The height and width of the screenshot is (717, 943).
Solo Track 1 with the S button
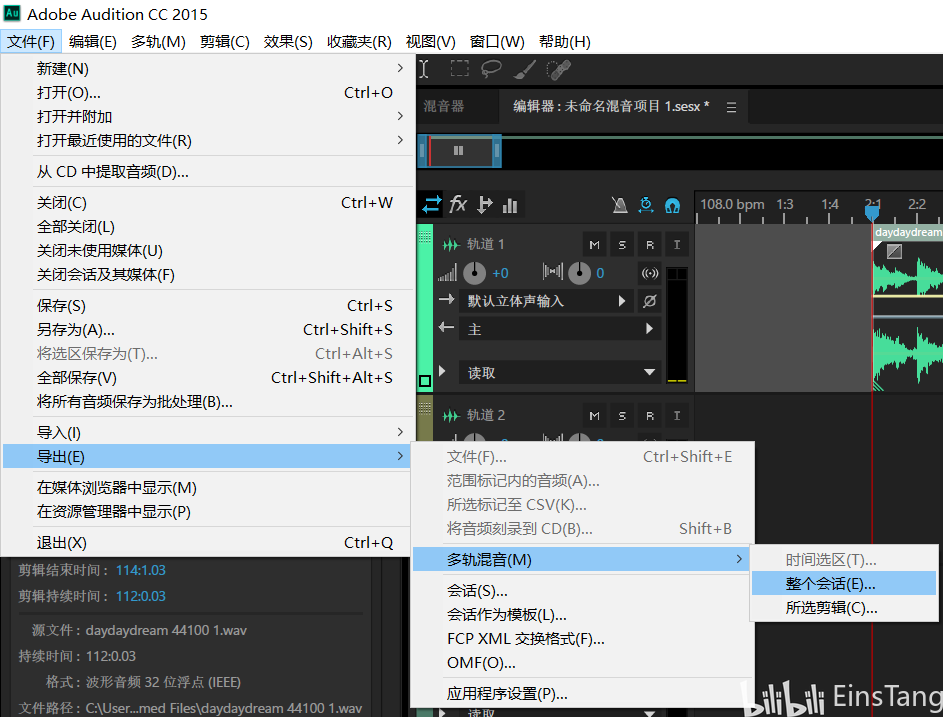click(x=622, y=245)
